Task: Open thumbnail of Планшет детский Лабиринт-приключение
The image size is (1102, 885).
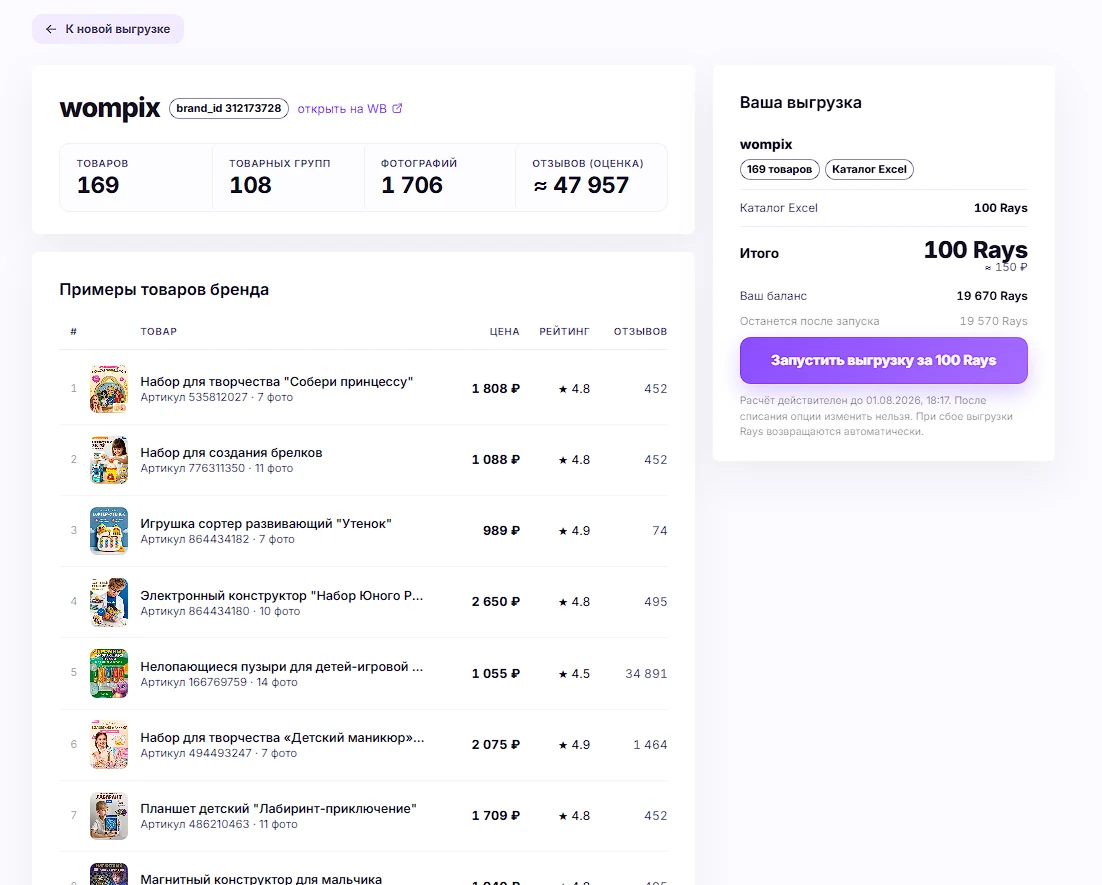Action: click(109, 815)
